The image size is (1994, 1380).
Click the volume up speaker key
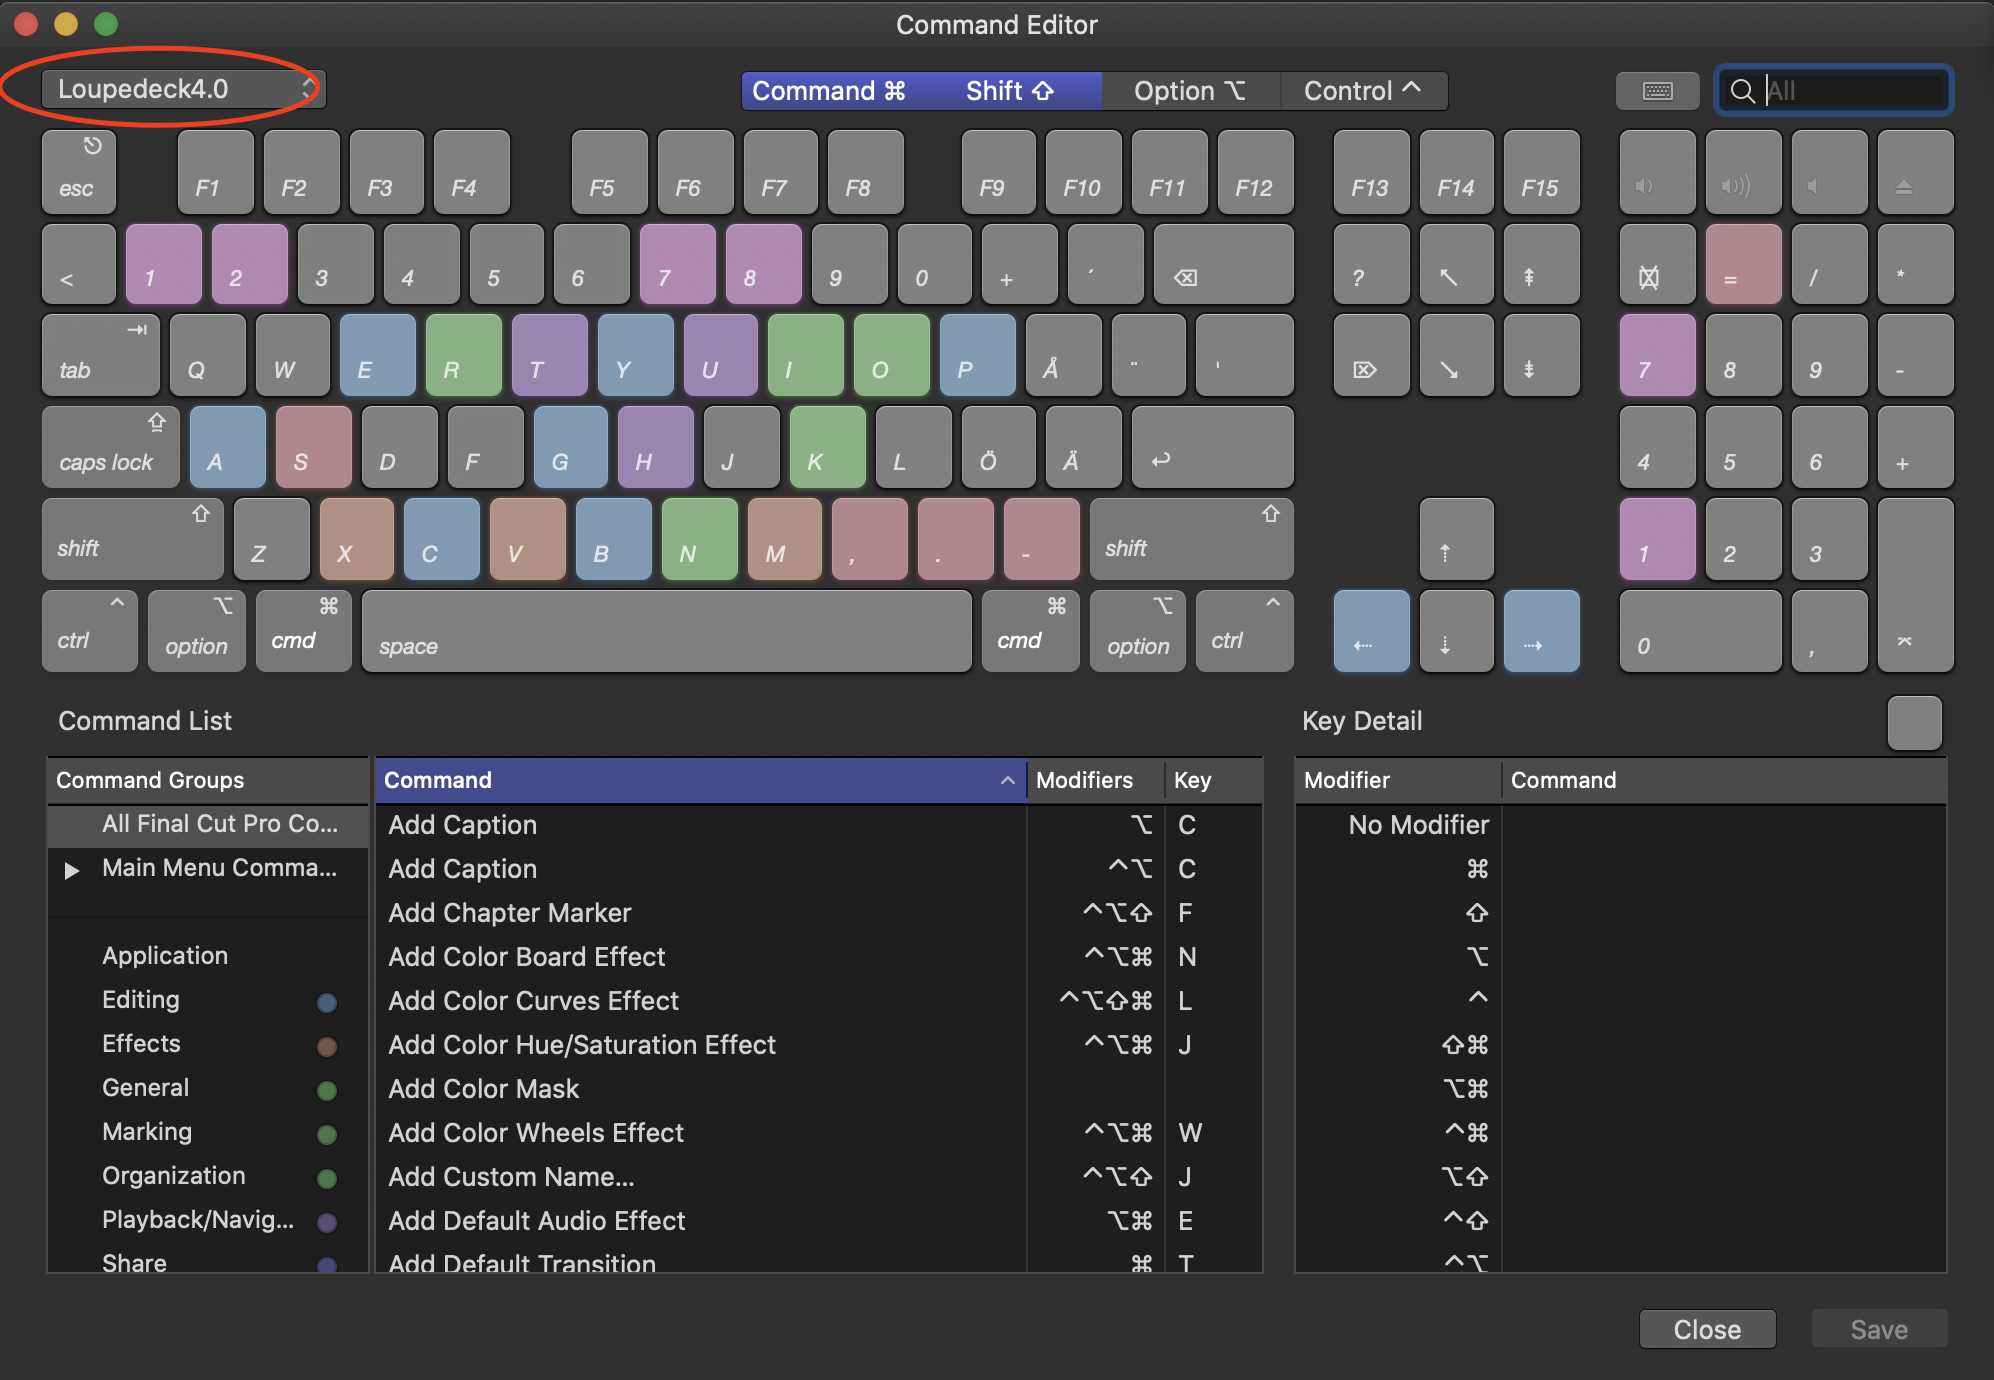tap(1742, 172)
